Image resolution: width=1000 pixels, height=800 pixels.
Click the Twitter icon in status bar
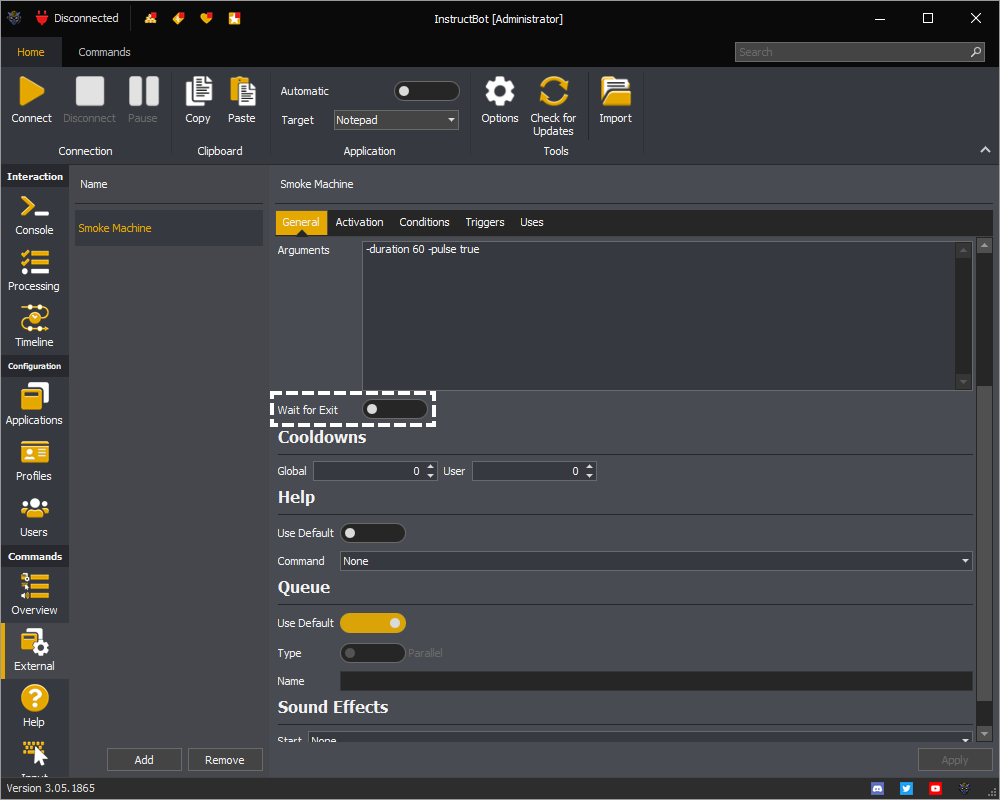pyautogui.click(x=906, y=789)
